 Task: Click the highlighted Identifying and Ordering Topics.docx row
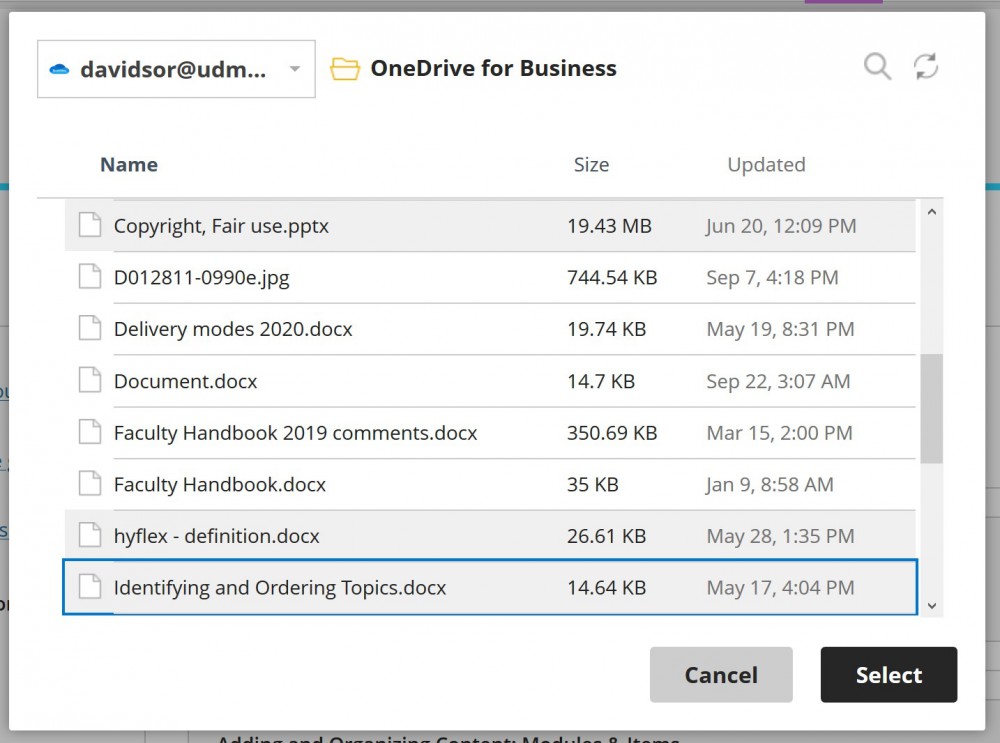[400, 588]
